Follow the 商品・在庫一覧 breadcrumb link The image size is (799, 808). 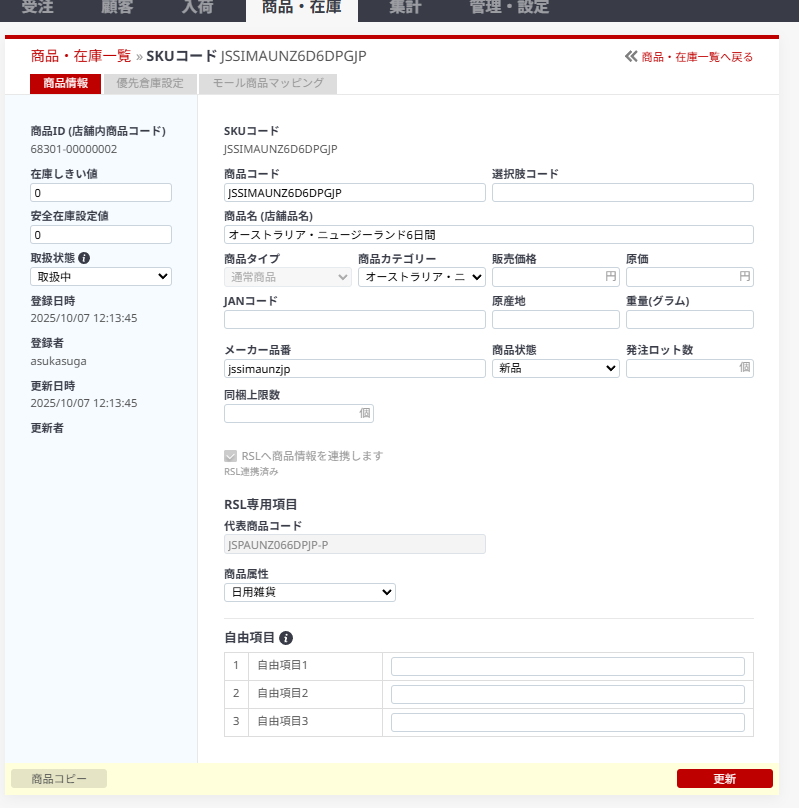point(80,56)
